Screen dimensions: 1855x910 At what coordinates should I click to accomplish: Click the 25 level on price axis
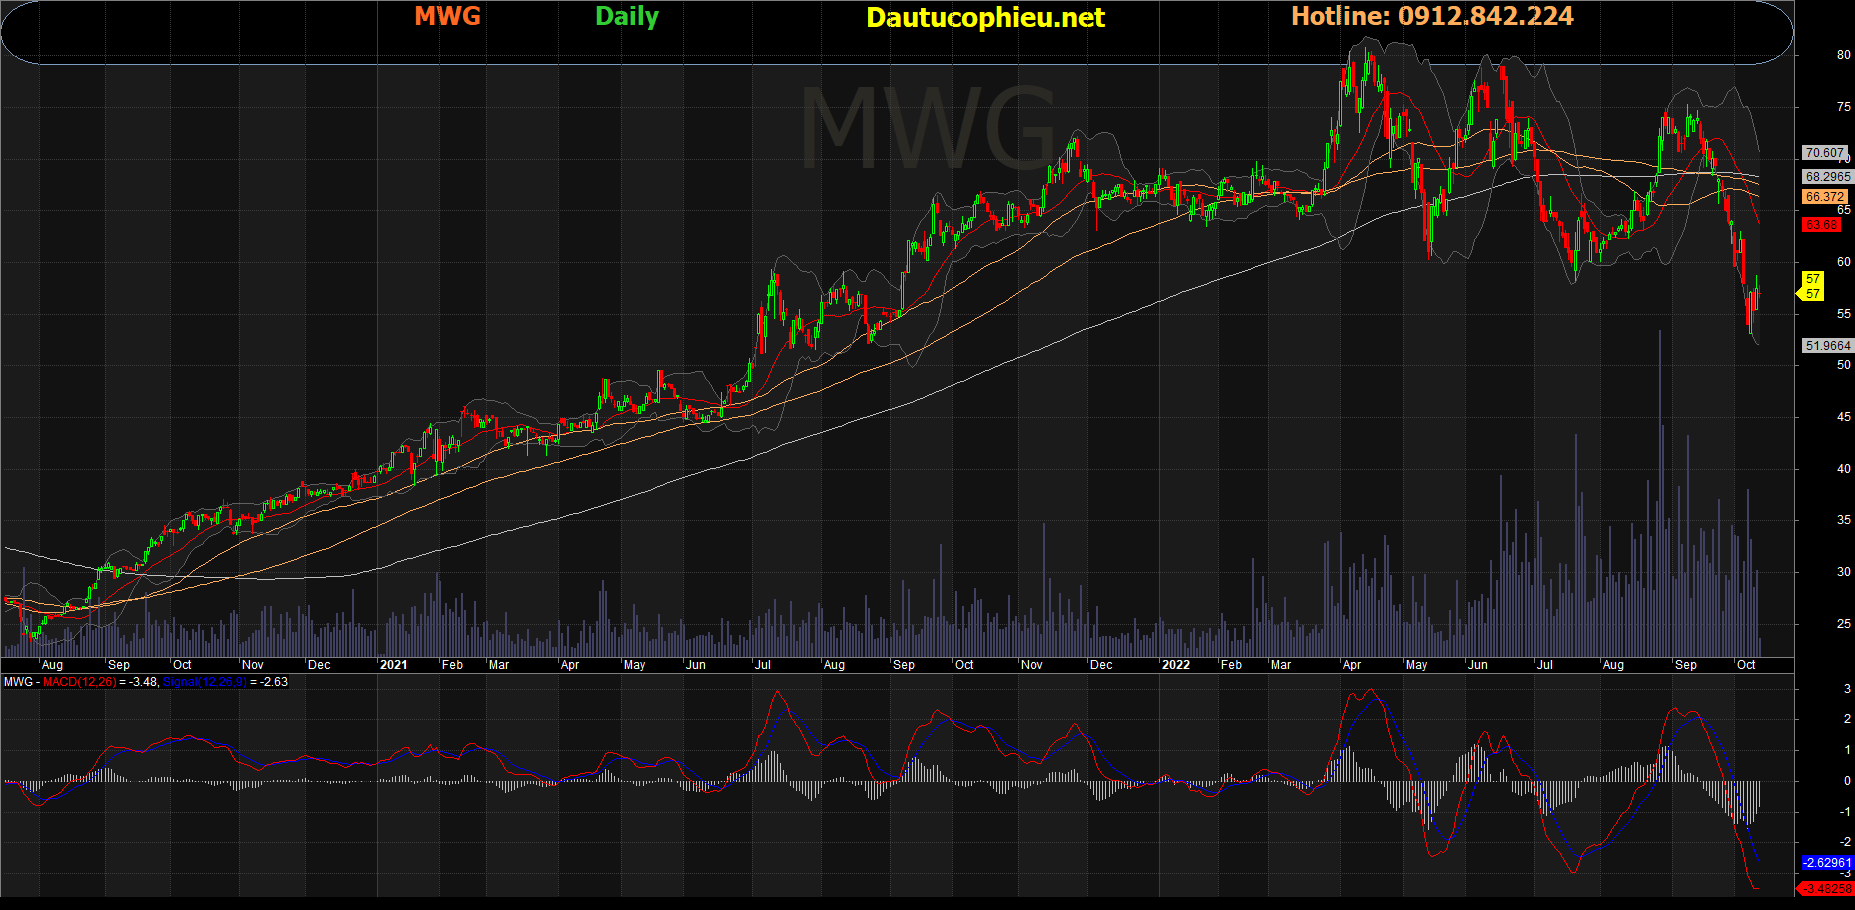1843,624
